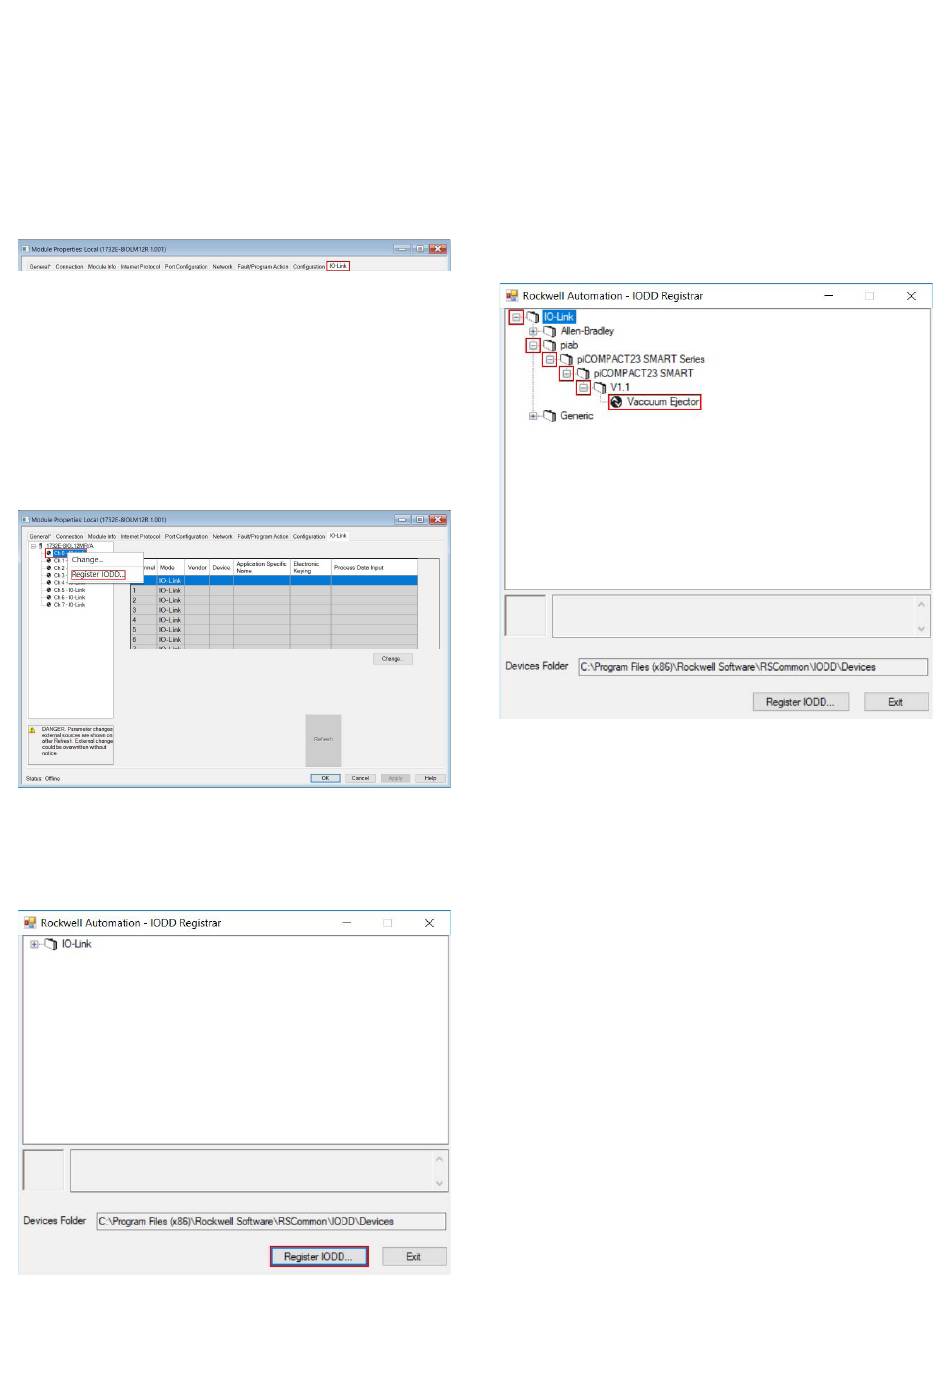Screen dimensions: 950x1378
Task: Select the piCOMPACT23 SMART folder icon without Series
Action: 583,373
